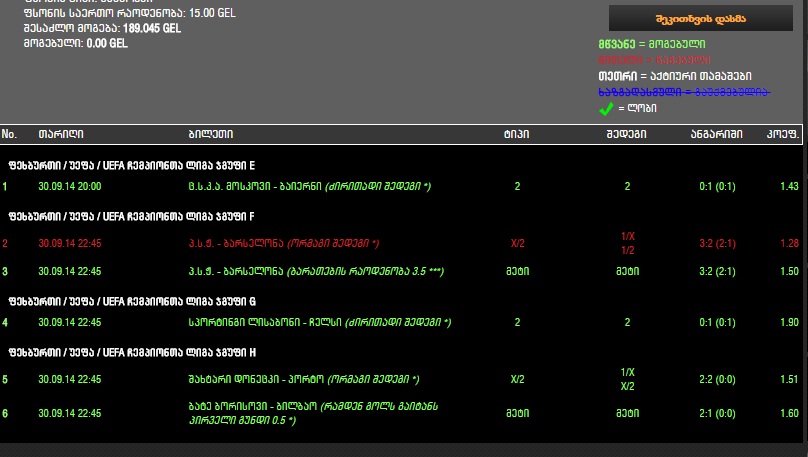Click the 1.51 odds value
The height and width of the screenshot is (457, 808).
789,379
